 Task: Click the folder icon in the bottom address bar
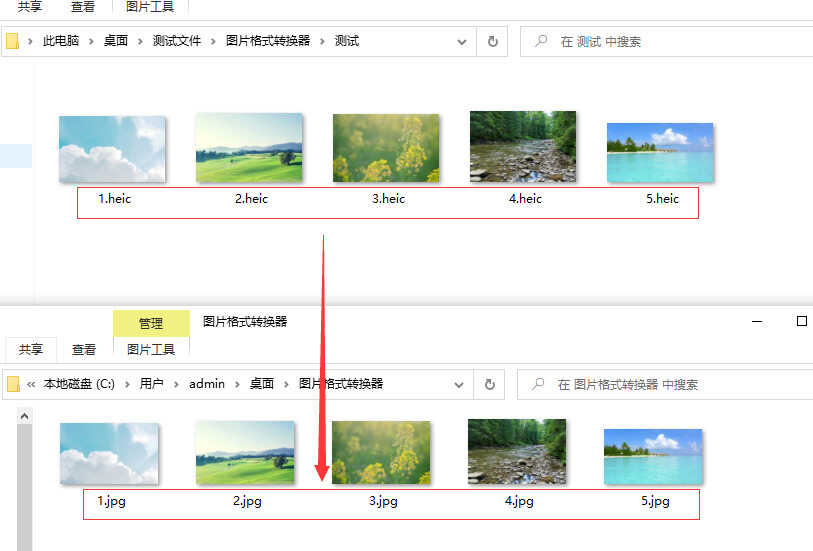14,384
